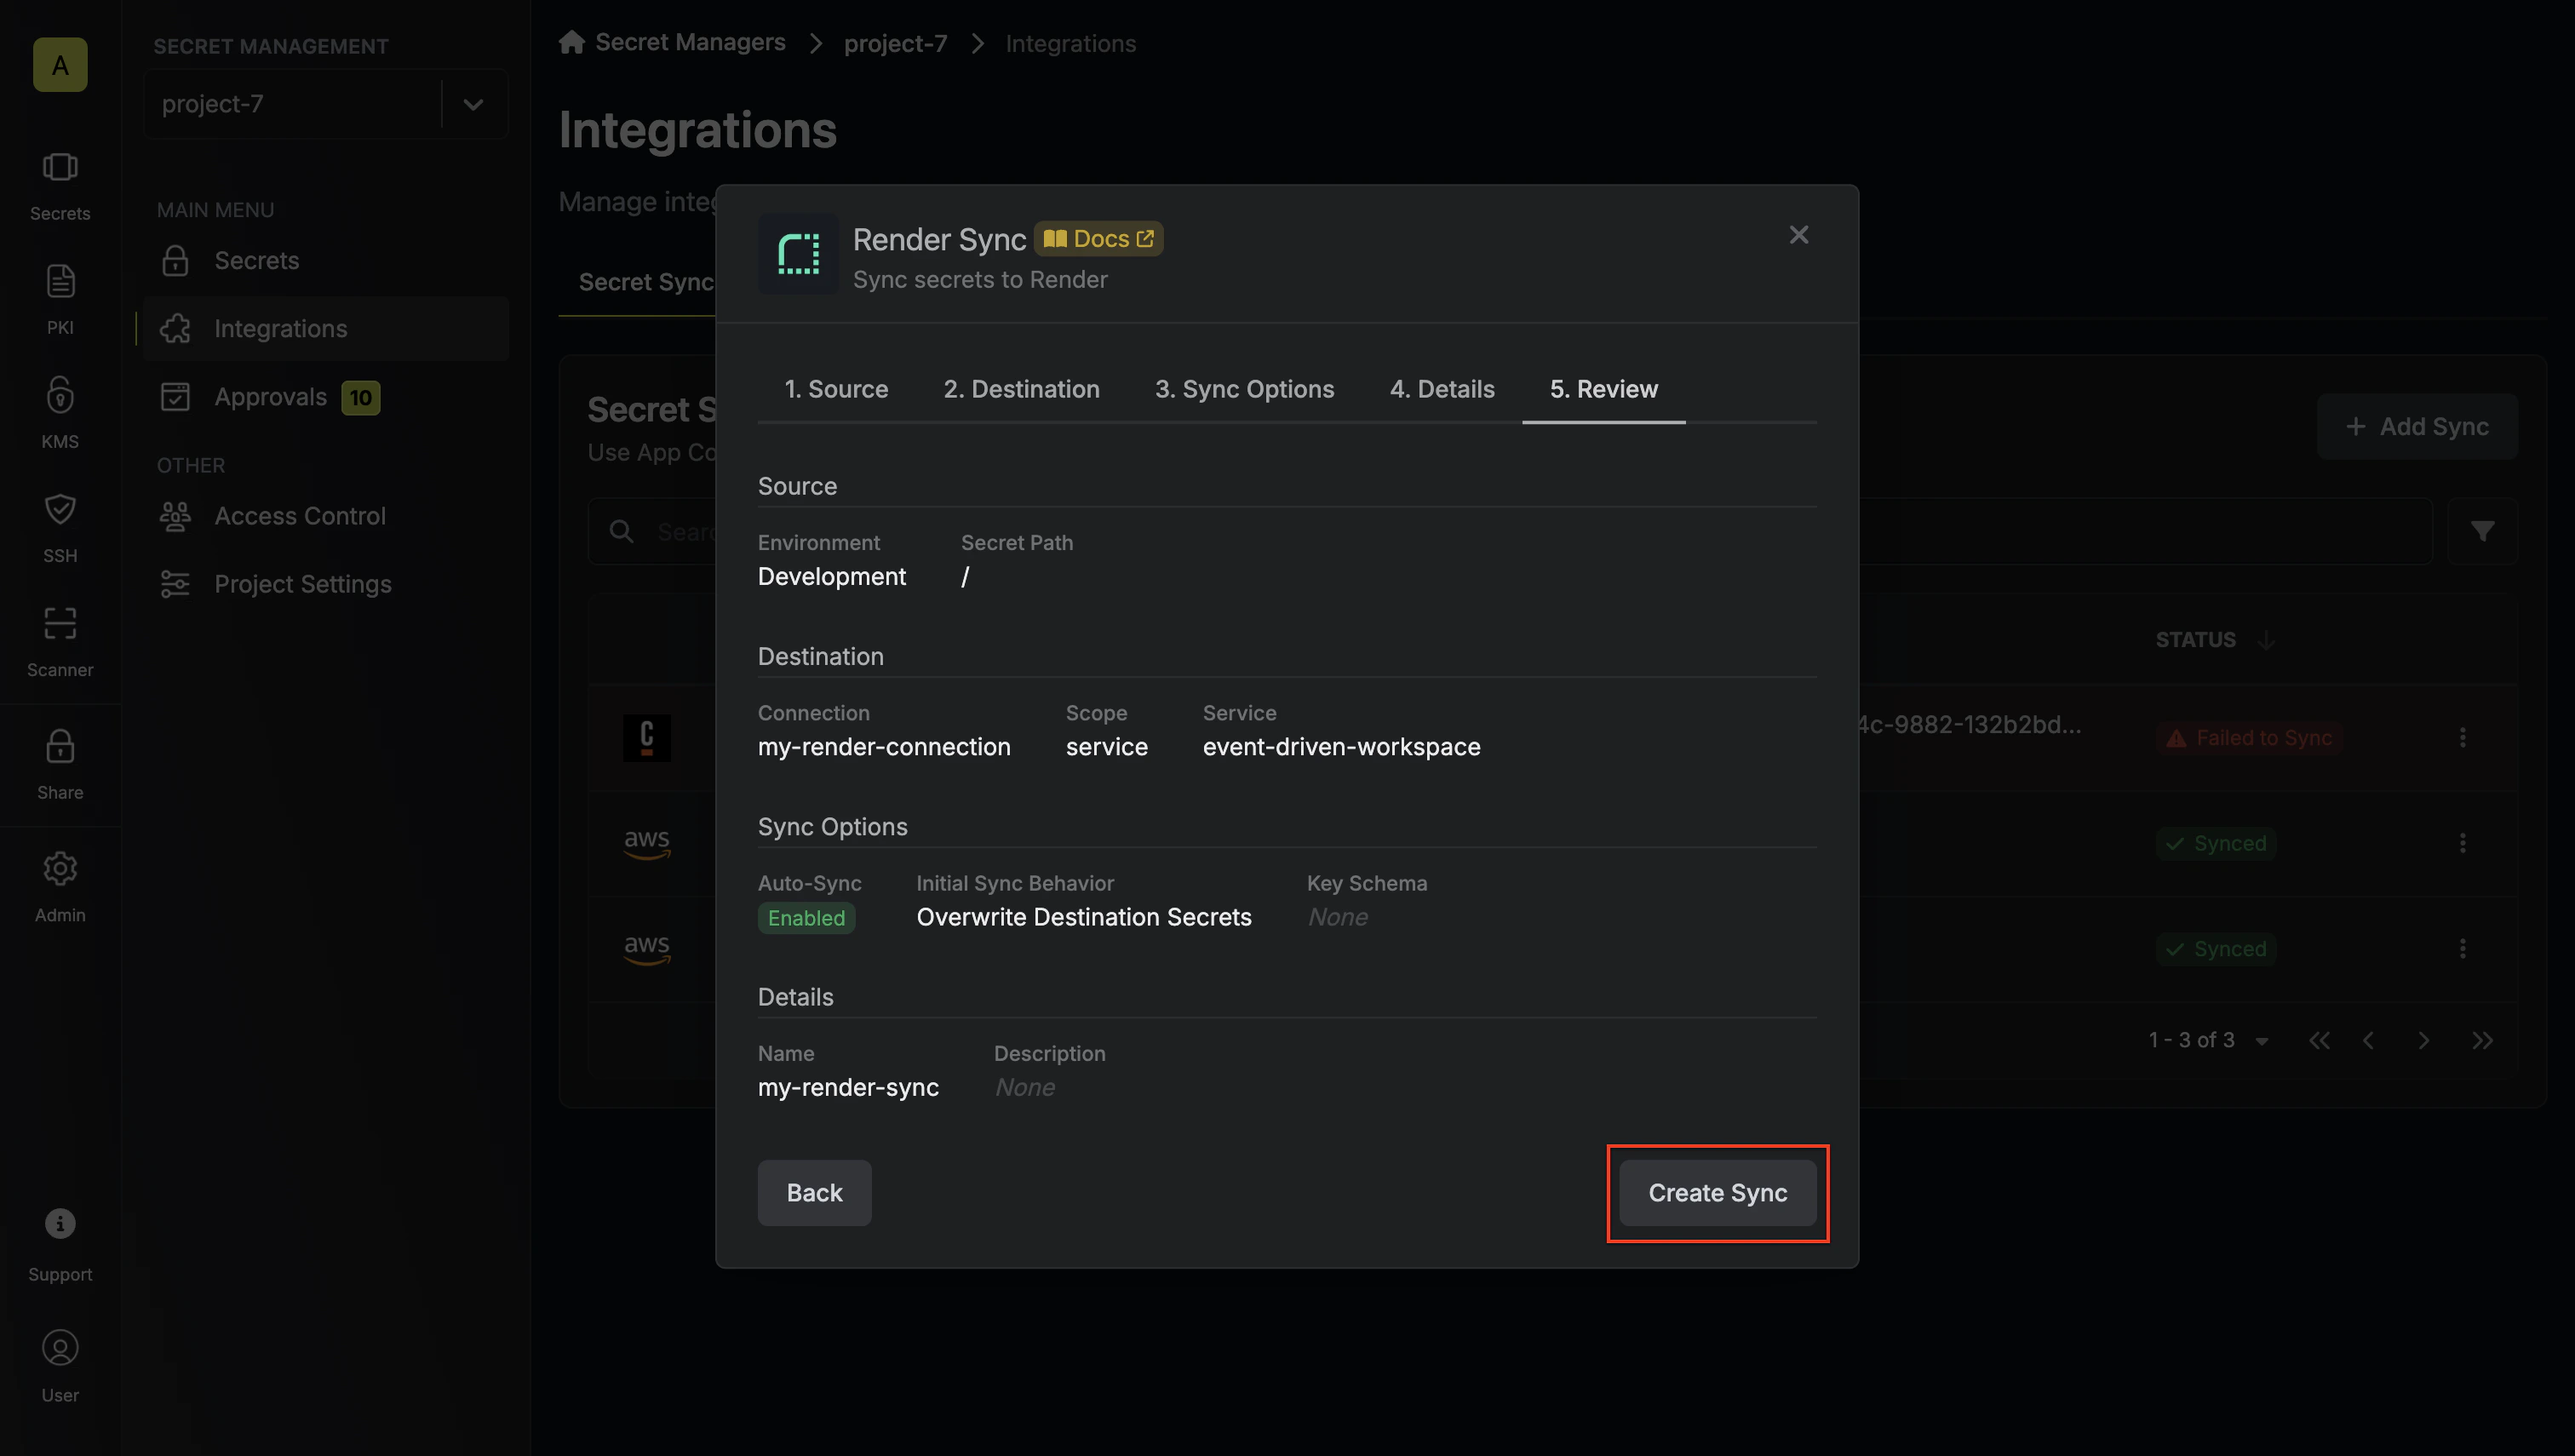Switch to the 1. Source step
The image size is (2575, 1456).
[x=836, y=389]
